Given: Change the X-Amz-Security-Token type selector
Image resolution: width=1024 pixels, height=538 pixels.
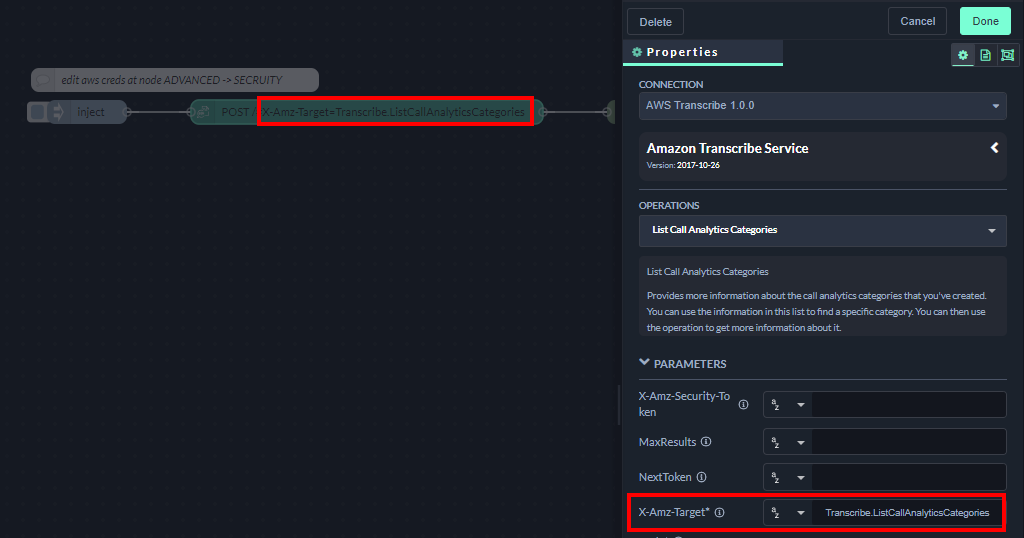Looking at the screenshot, I should [788, 405].
